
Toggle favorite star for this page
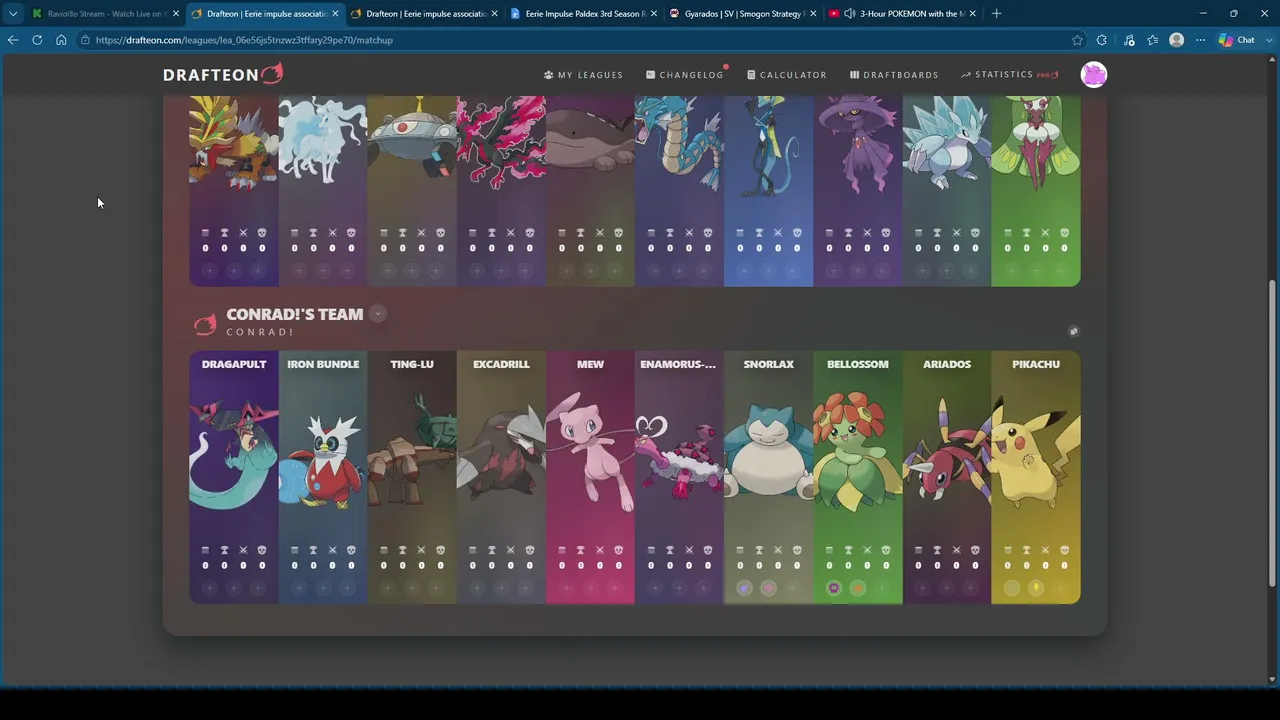(1077, 40)
